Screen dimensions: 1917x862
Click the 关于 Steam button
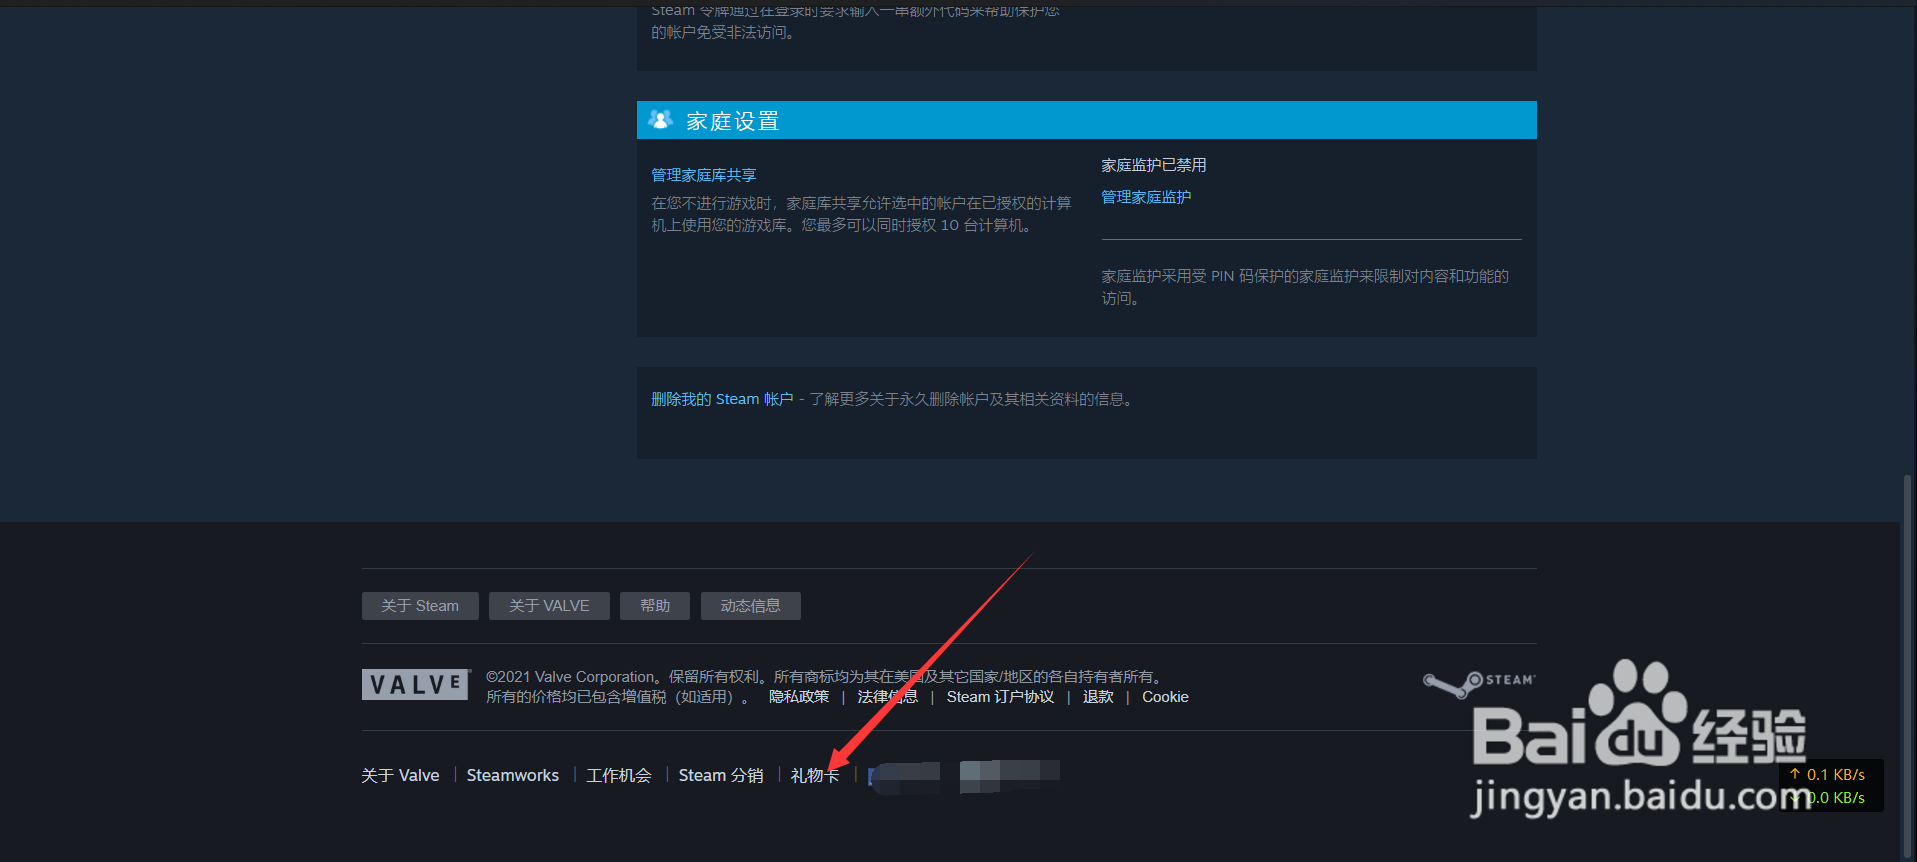tap(420, 606)
